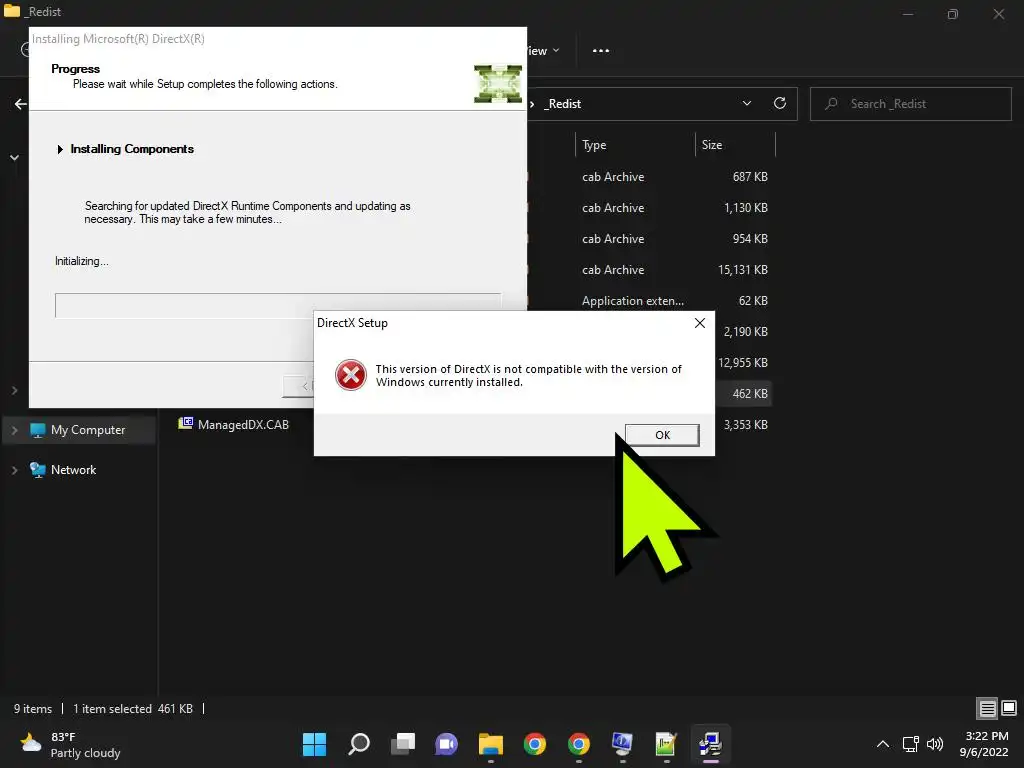Open taskbar Search
The height and width of the screenshot is (768, 1024).
click(359, 744)
